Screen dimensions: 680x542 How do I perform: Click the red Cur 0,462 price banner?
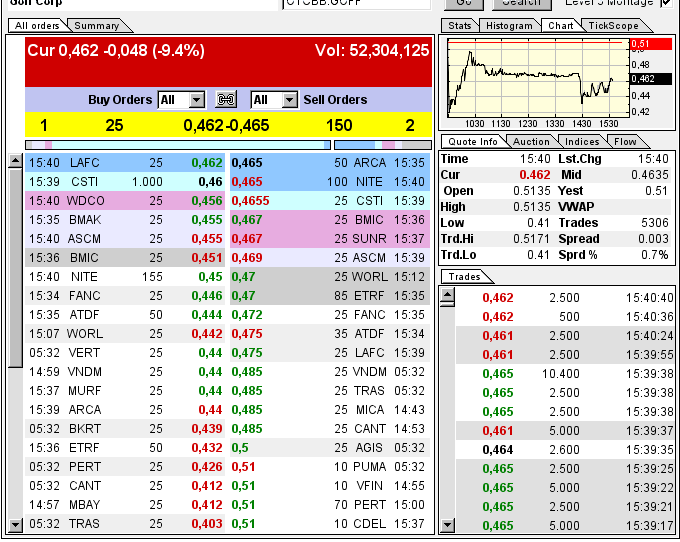(x=229, y=62)
